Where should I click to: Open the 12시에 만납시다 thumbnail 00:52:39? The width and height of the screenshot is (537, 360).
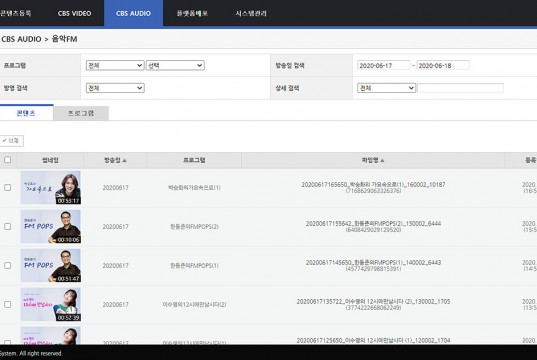click(51, 305)
